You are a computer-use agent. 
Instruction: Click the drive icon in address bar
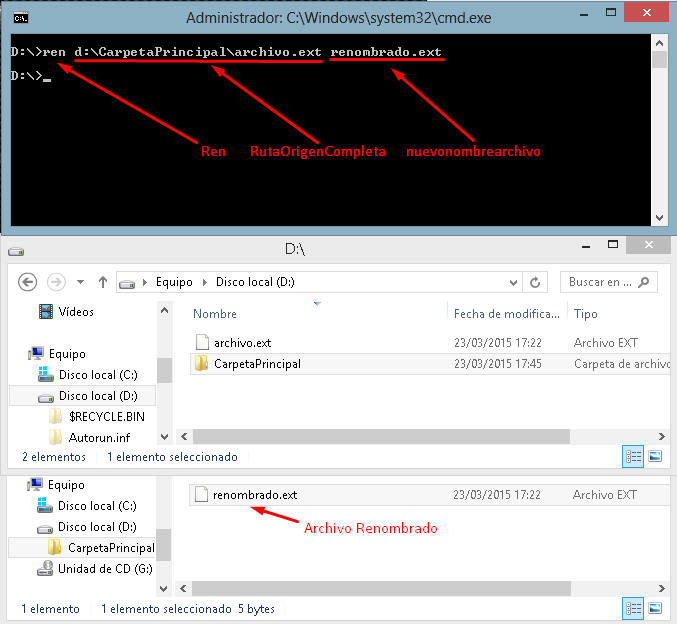tap(127, 283)
